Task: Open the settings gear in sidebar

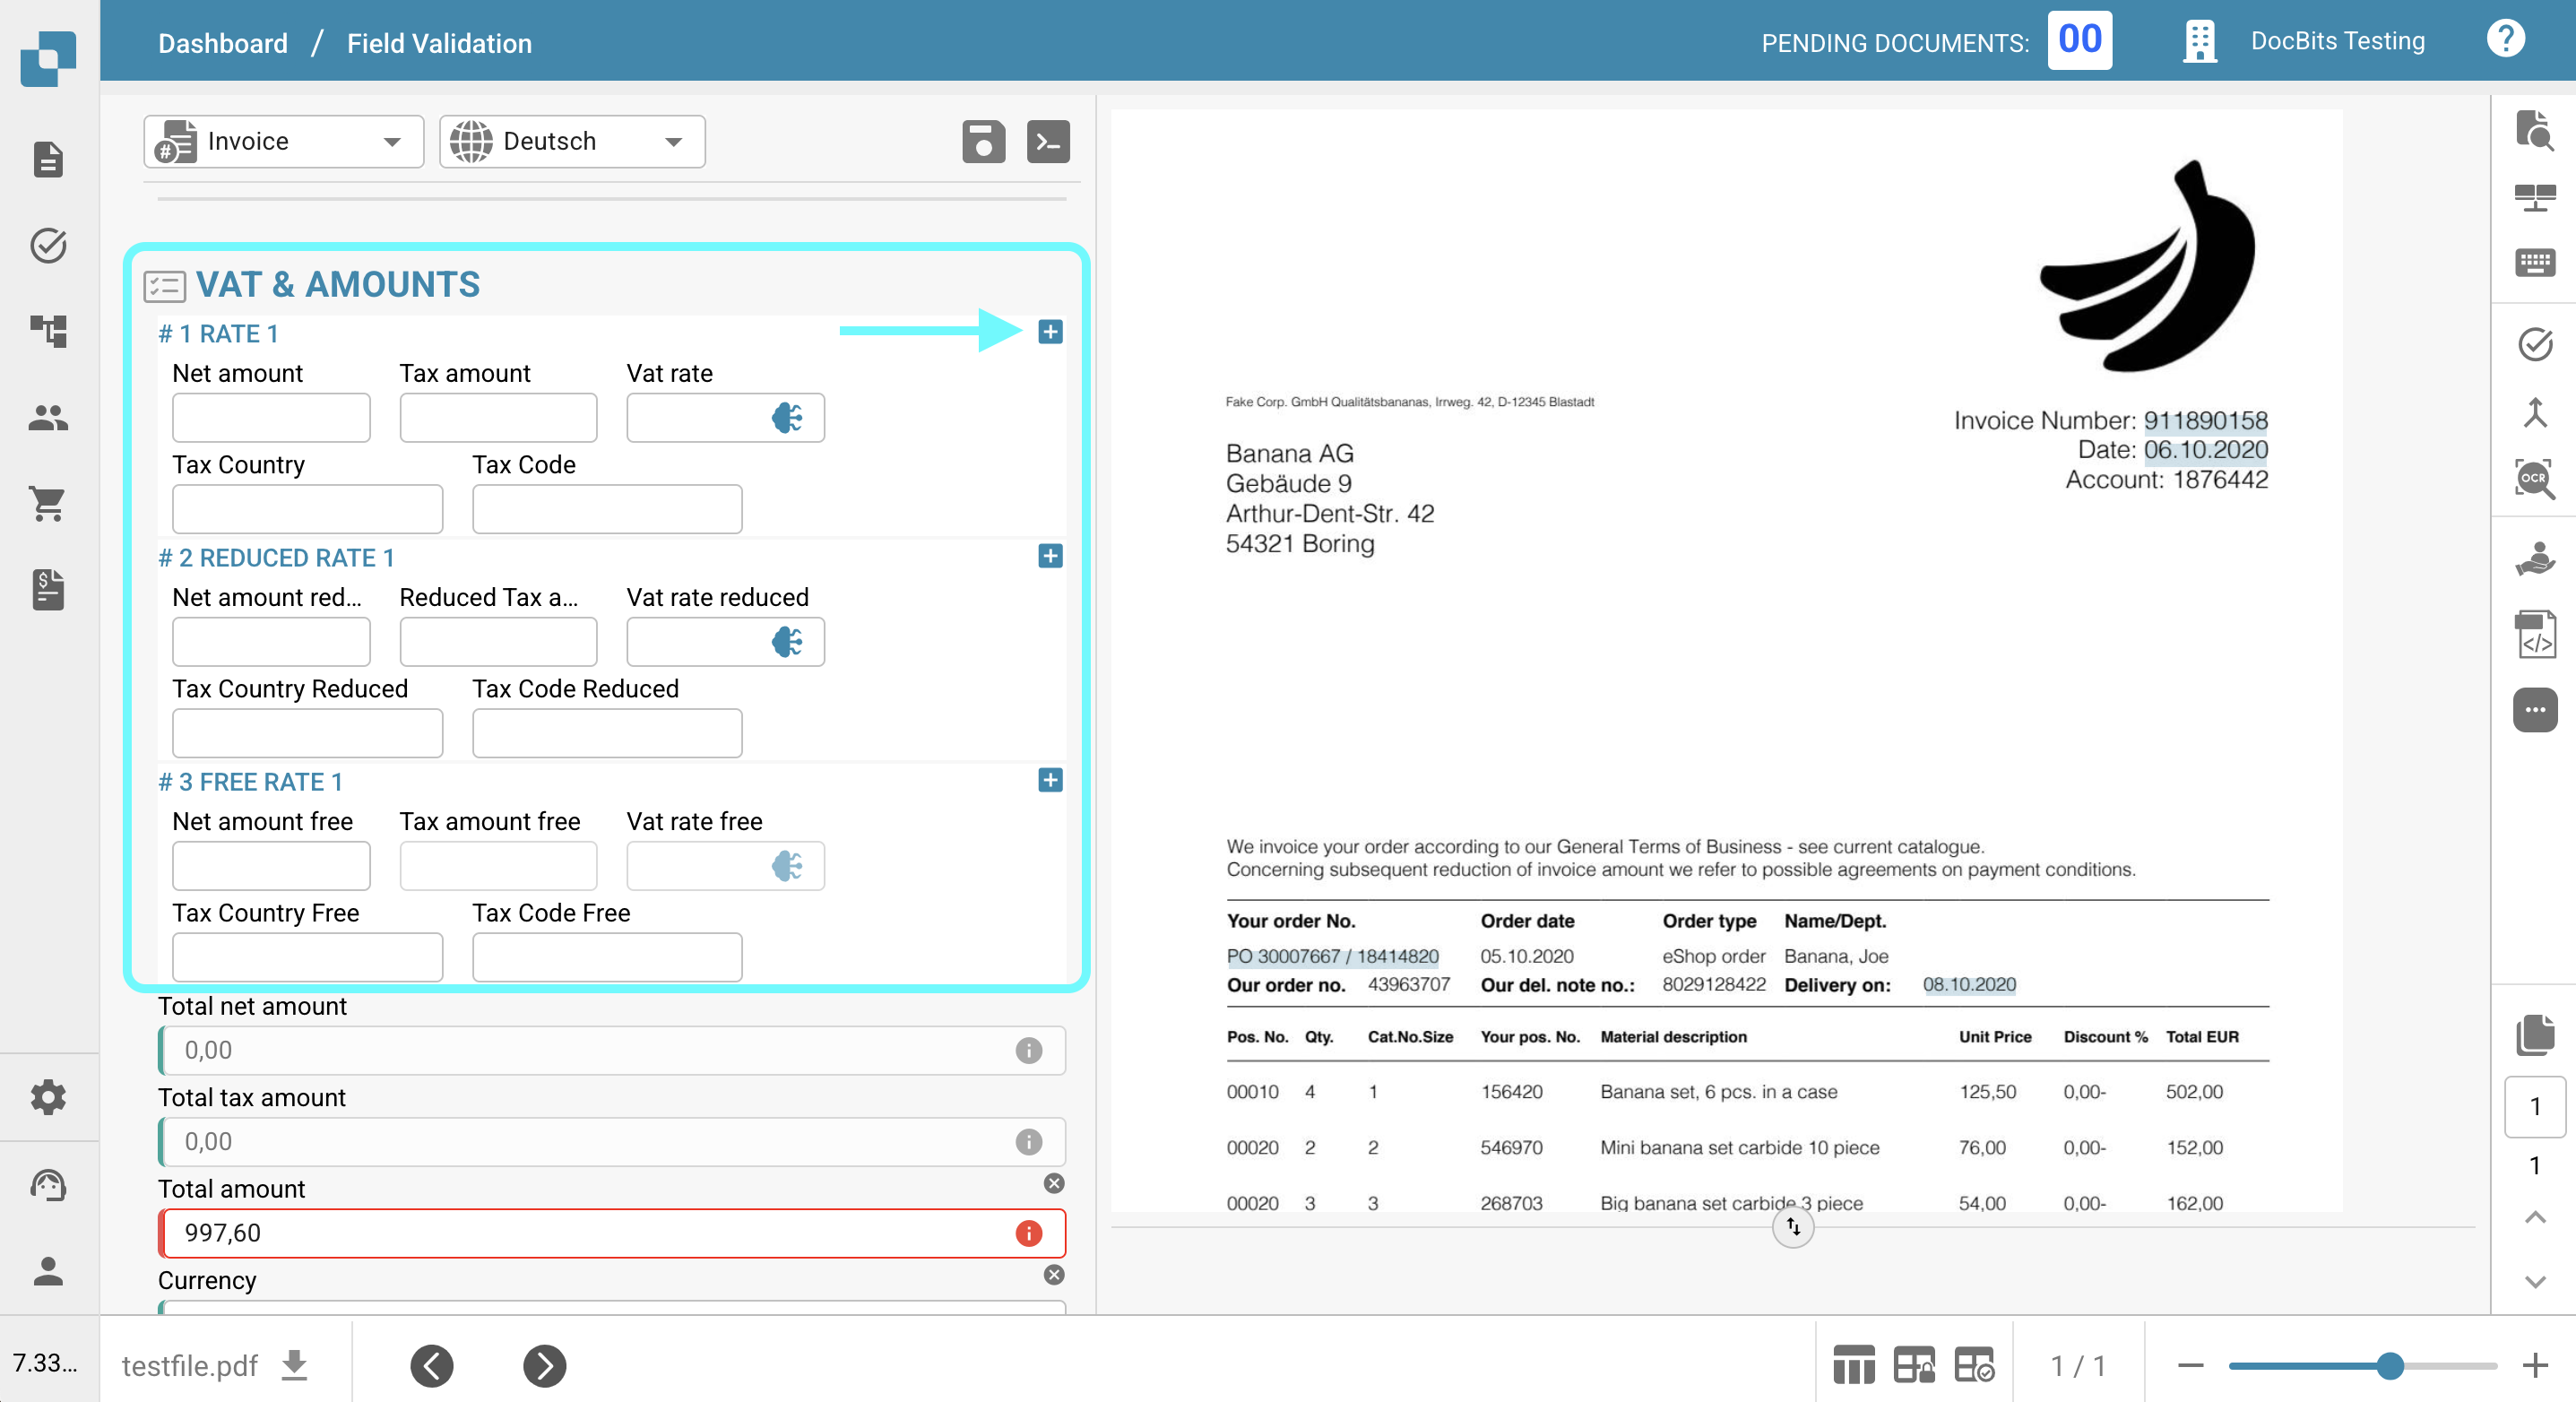Action: 48,1097
